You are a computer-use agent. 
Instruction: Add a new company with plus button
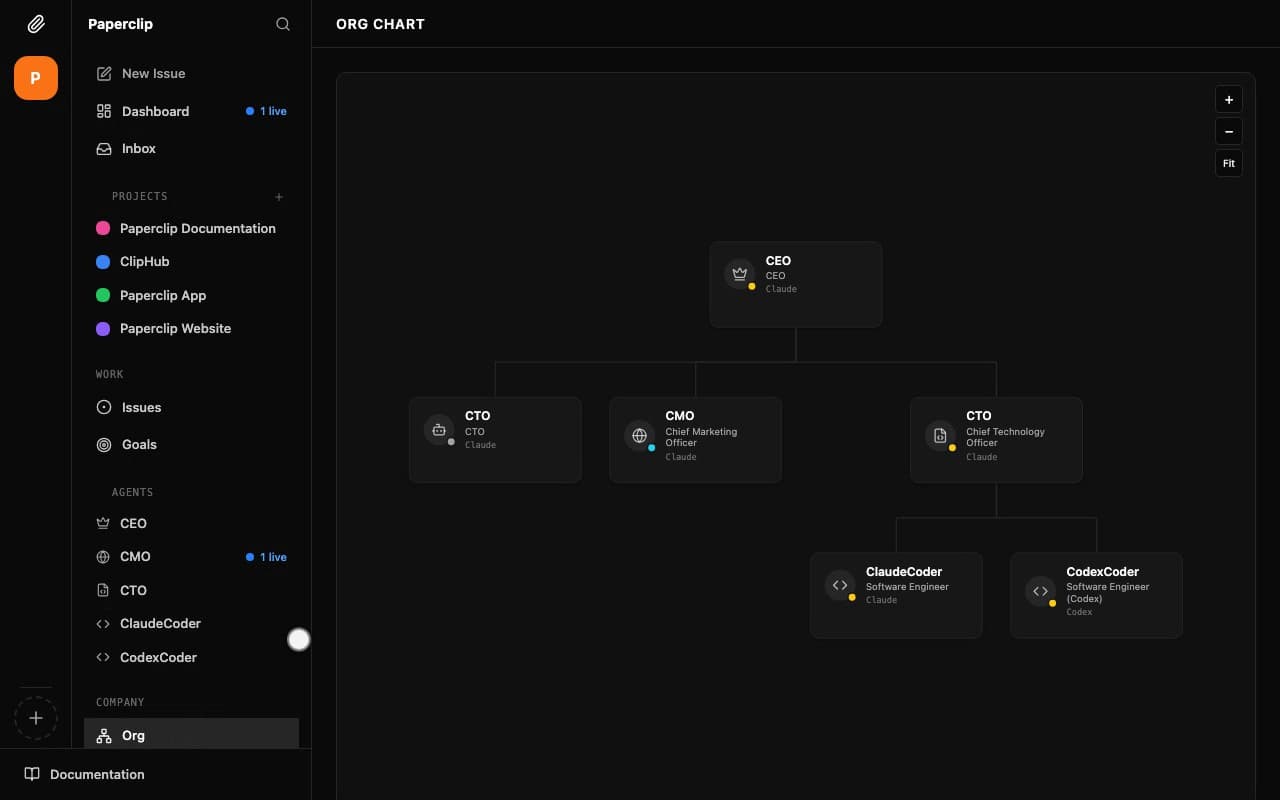36,718
